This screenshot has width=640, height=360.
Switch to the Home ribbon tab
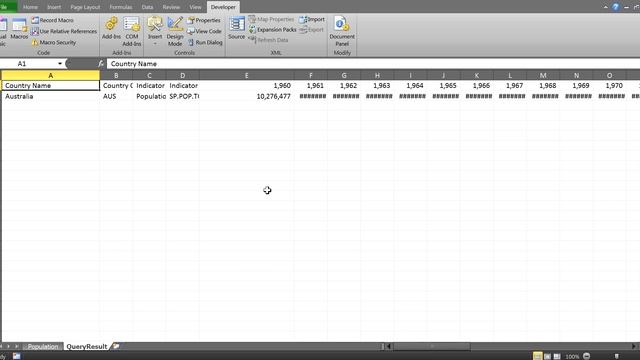pos(30,7)
